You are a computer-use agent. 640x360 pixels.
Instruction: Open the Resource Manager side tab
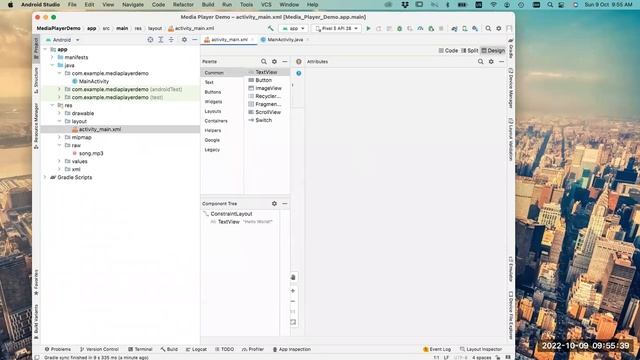click(36, 126)
